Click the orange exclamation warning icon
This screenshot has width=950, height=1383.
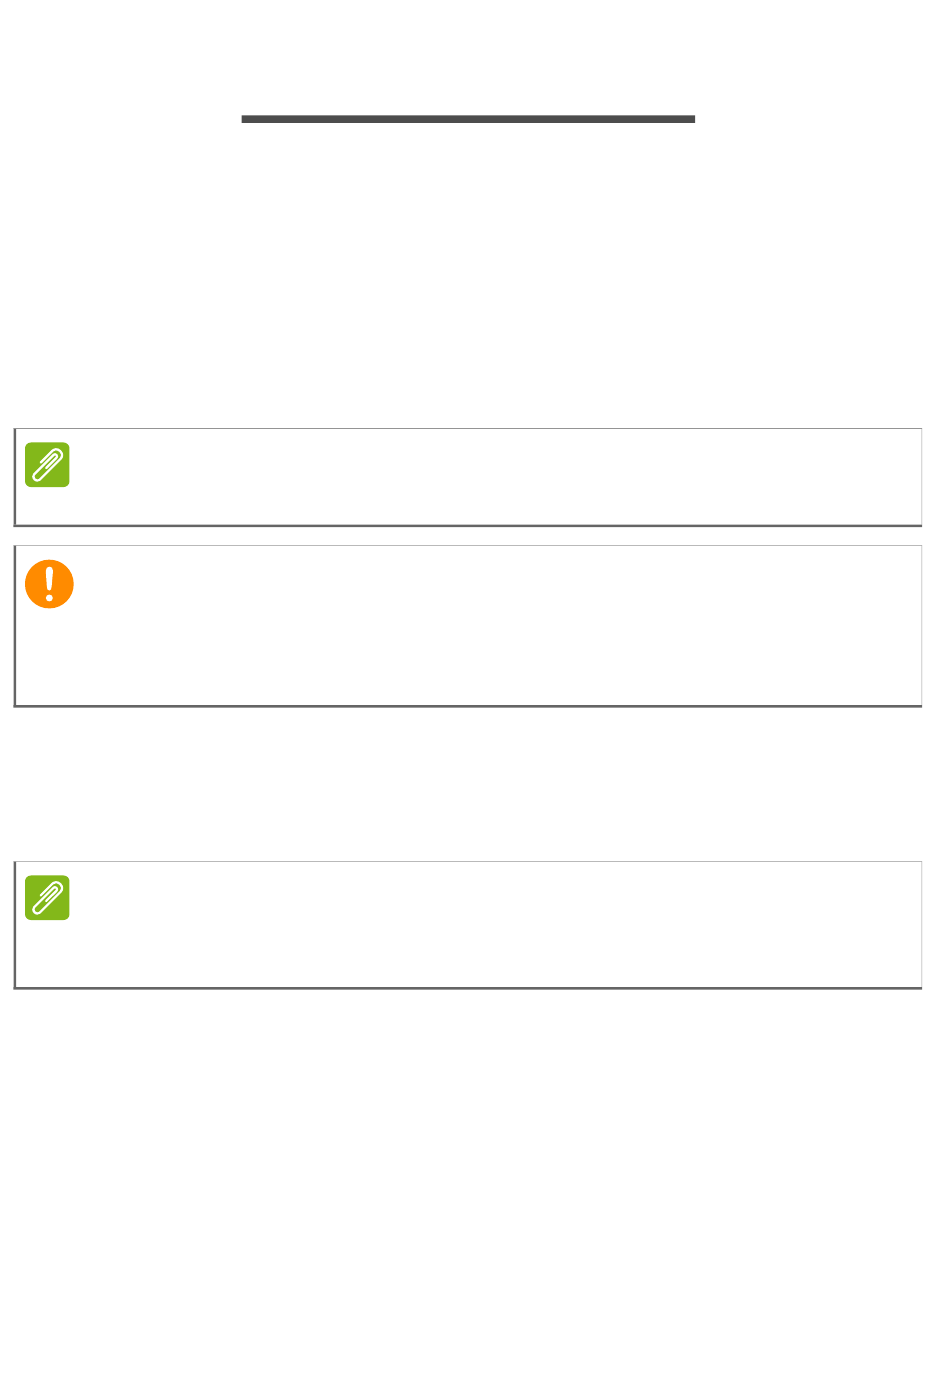49,584
